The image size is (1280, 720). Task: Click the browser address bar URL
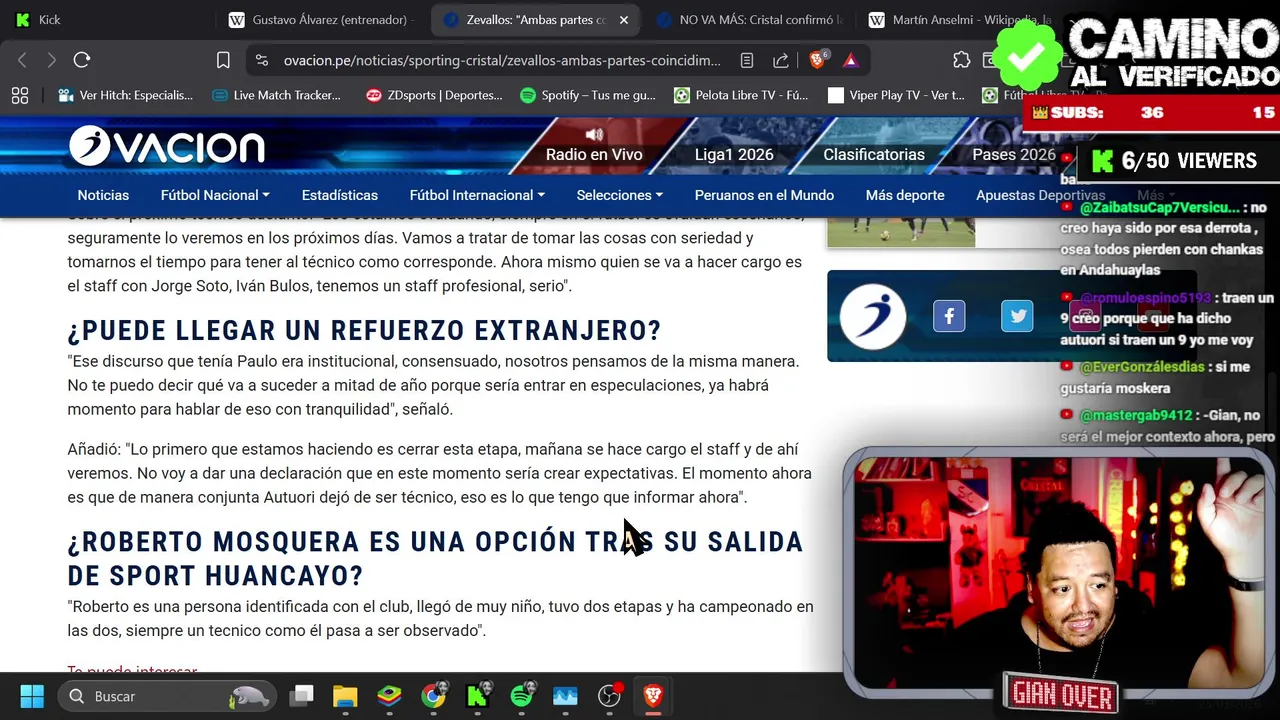pyautogui.click(x=502, y=60)
